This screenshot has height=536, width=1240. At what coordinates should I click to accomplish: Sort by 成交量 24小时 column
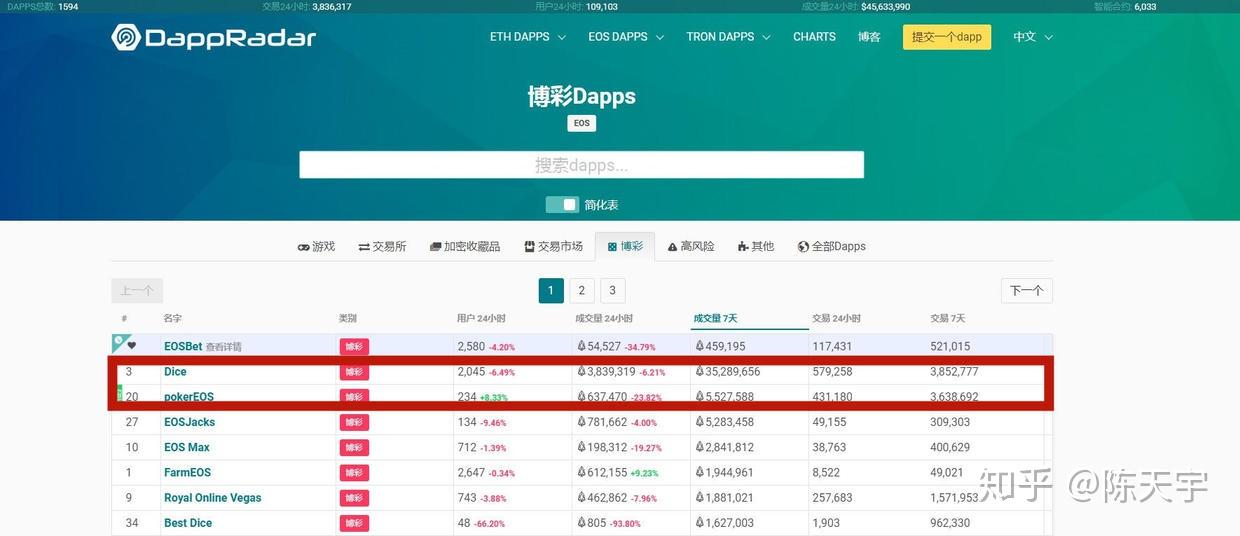[604, 318]
